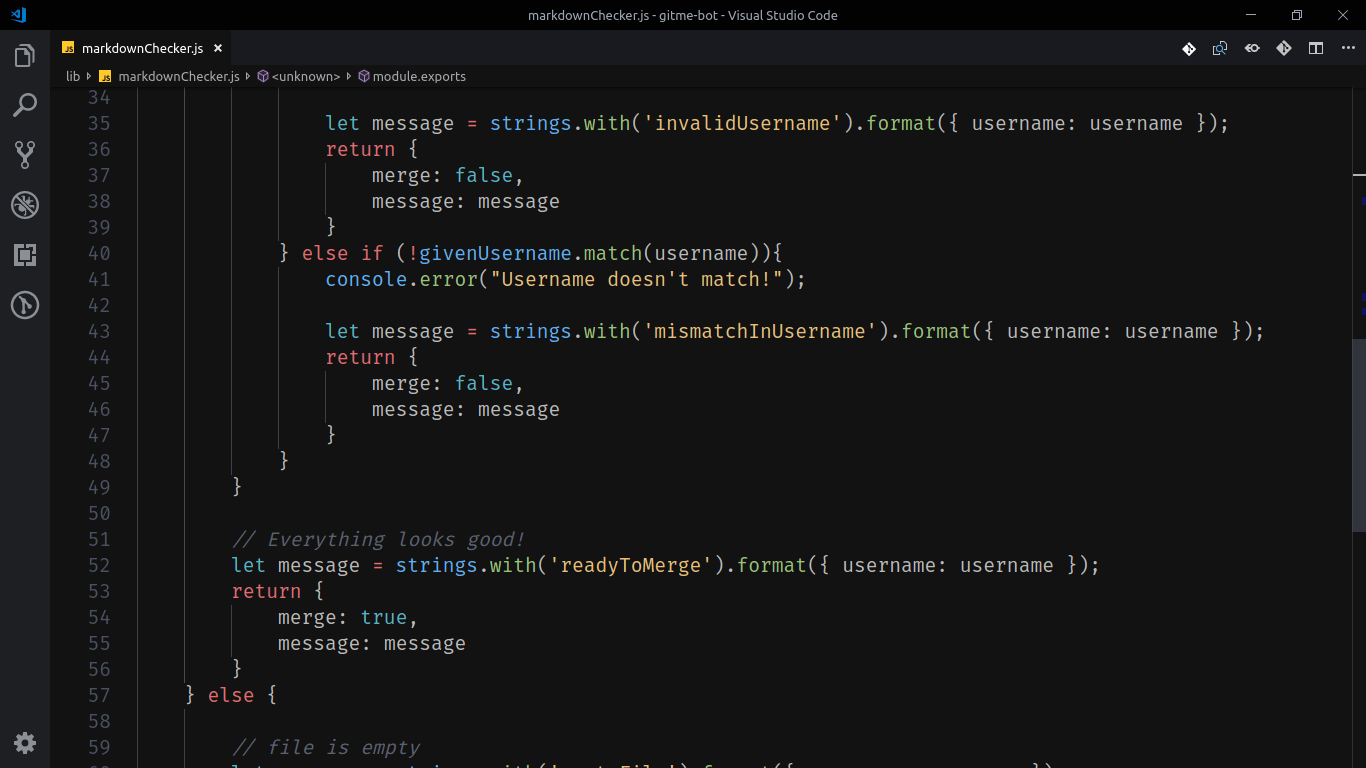Open the Extensions view
Image resolution: width=1366 pixels, height=768 pixels.
(x=24, y=255)
